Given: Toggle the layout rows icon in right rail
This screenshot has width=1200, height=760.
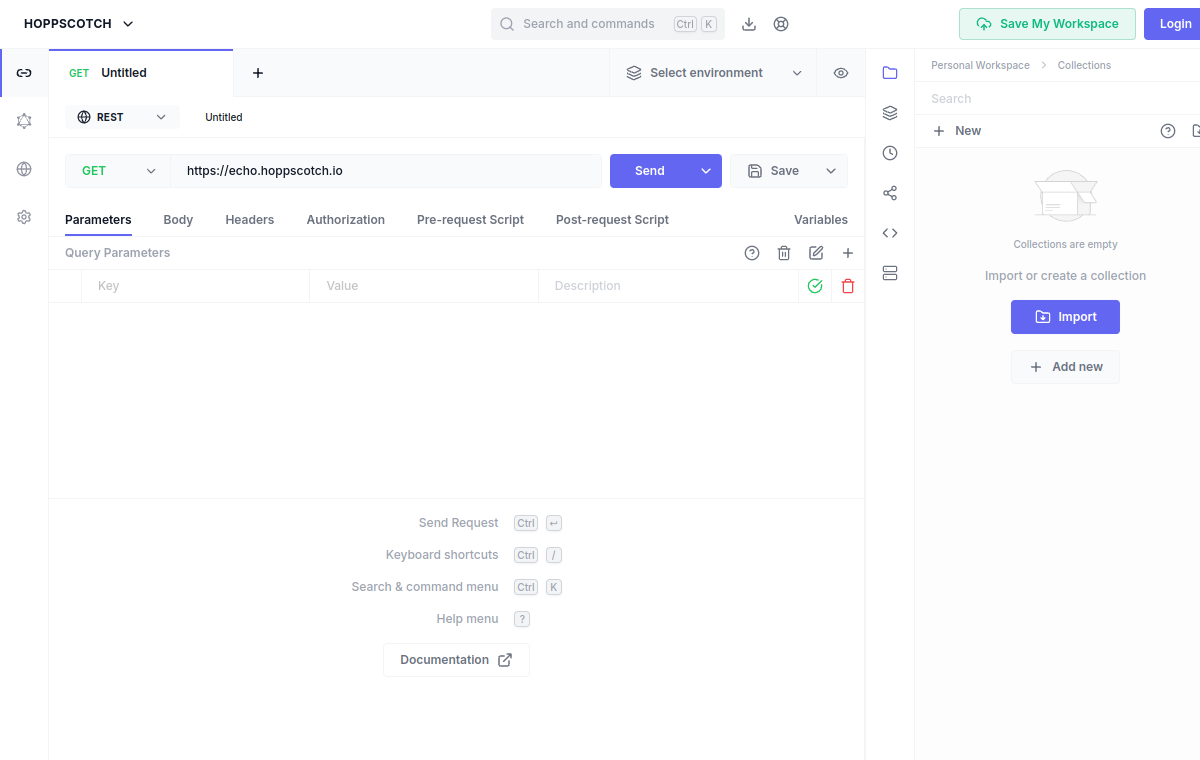Looking at the screenshot, I should coord(890,273).
